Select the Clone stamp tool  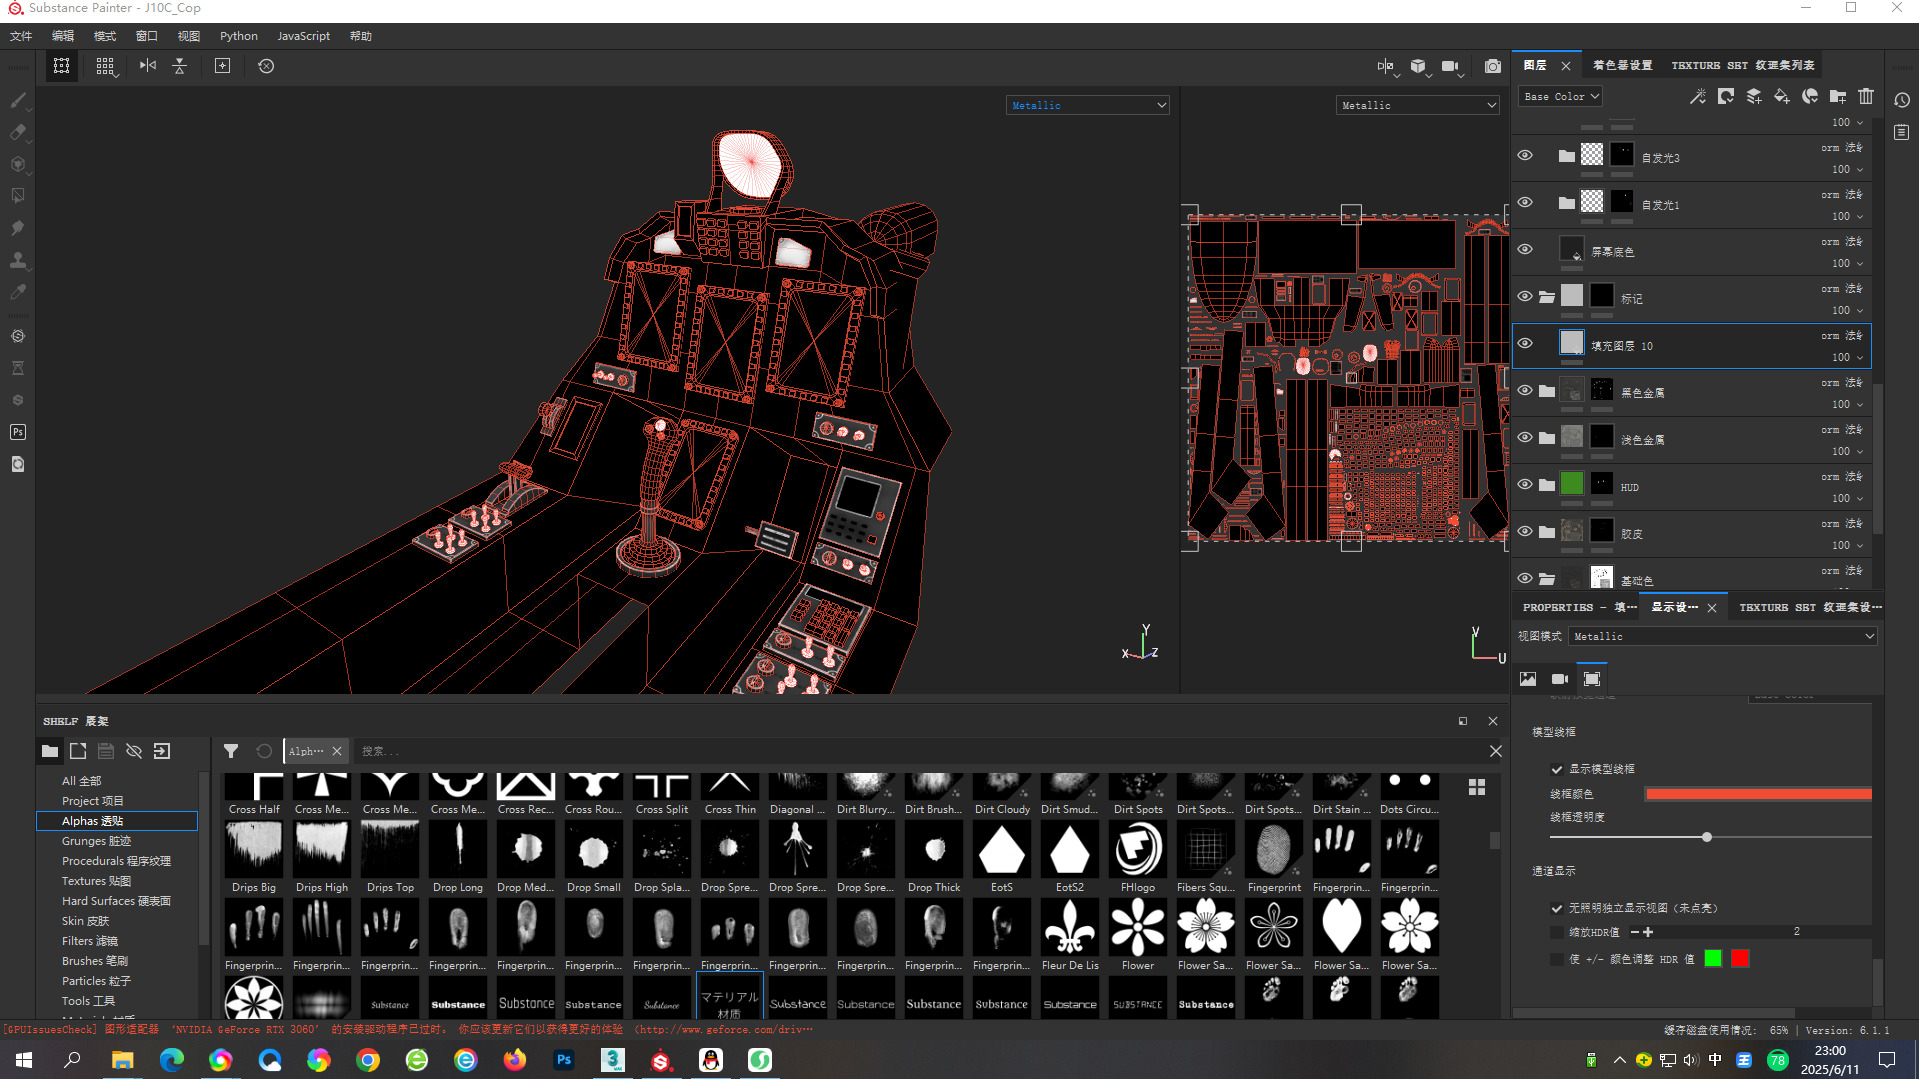[18, 260]
